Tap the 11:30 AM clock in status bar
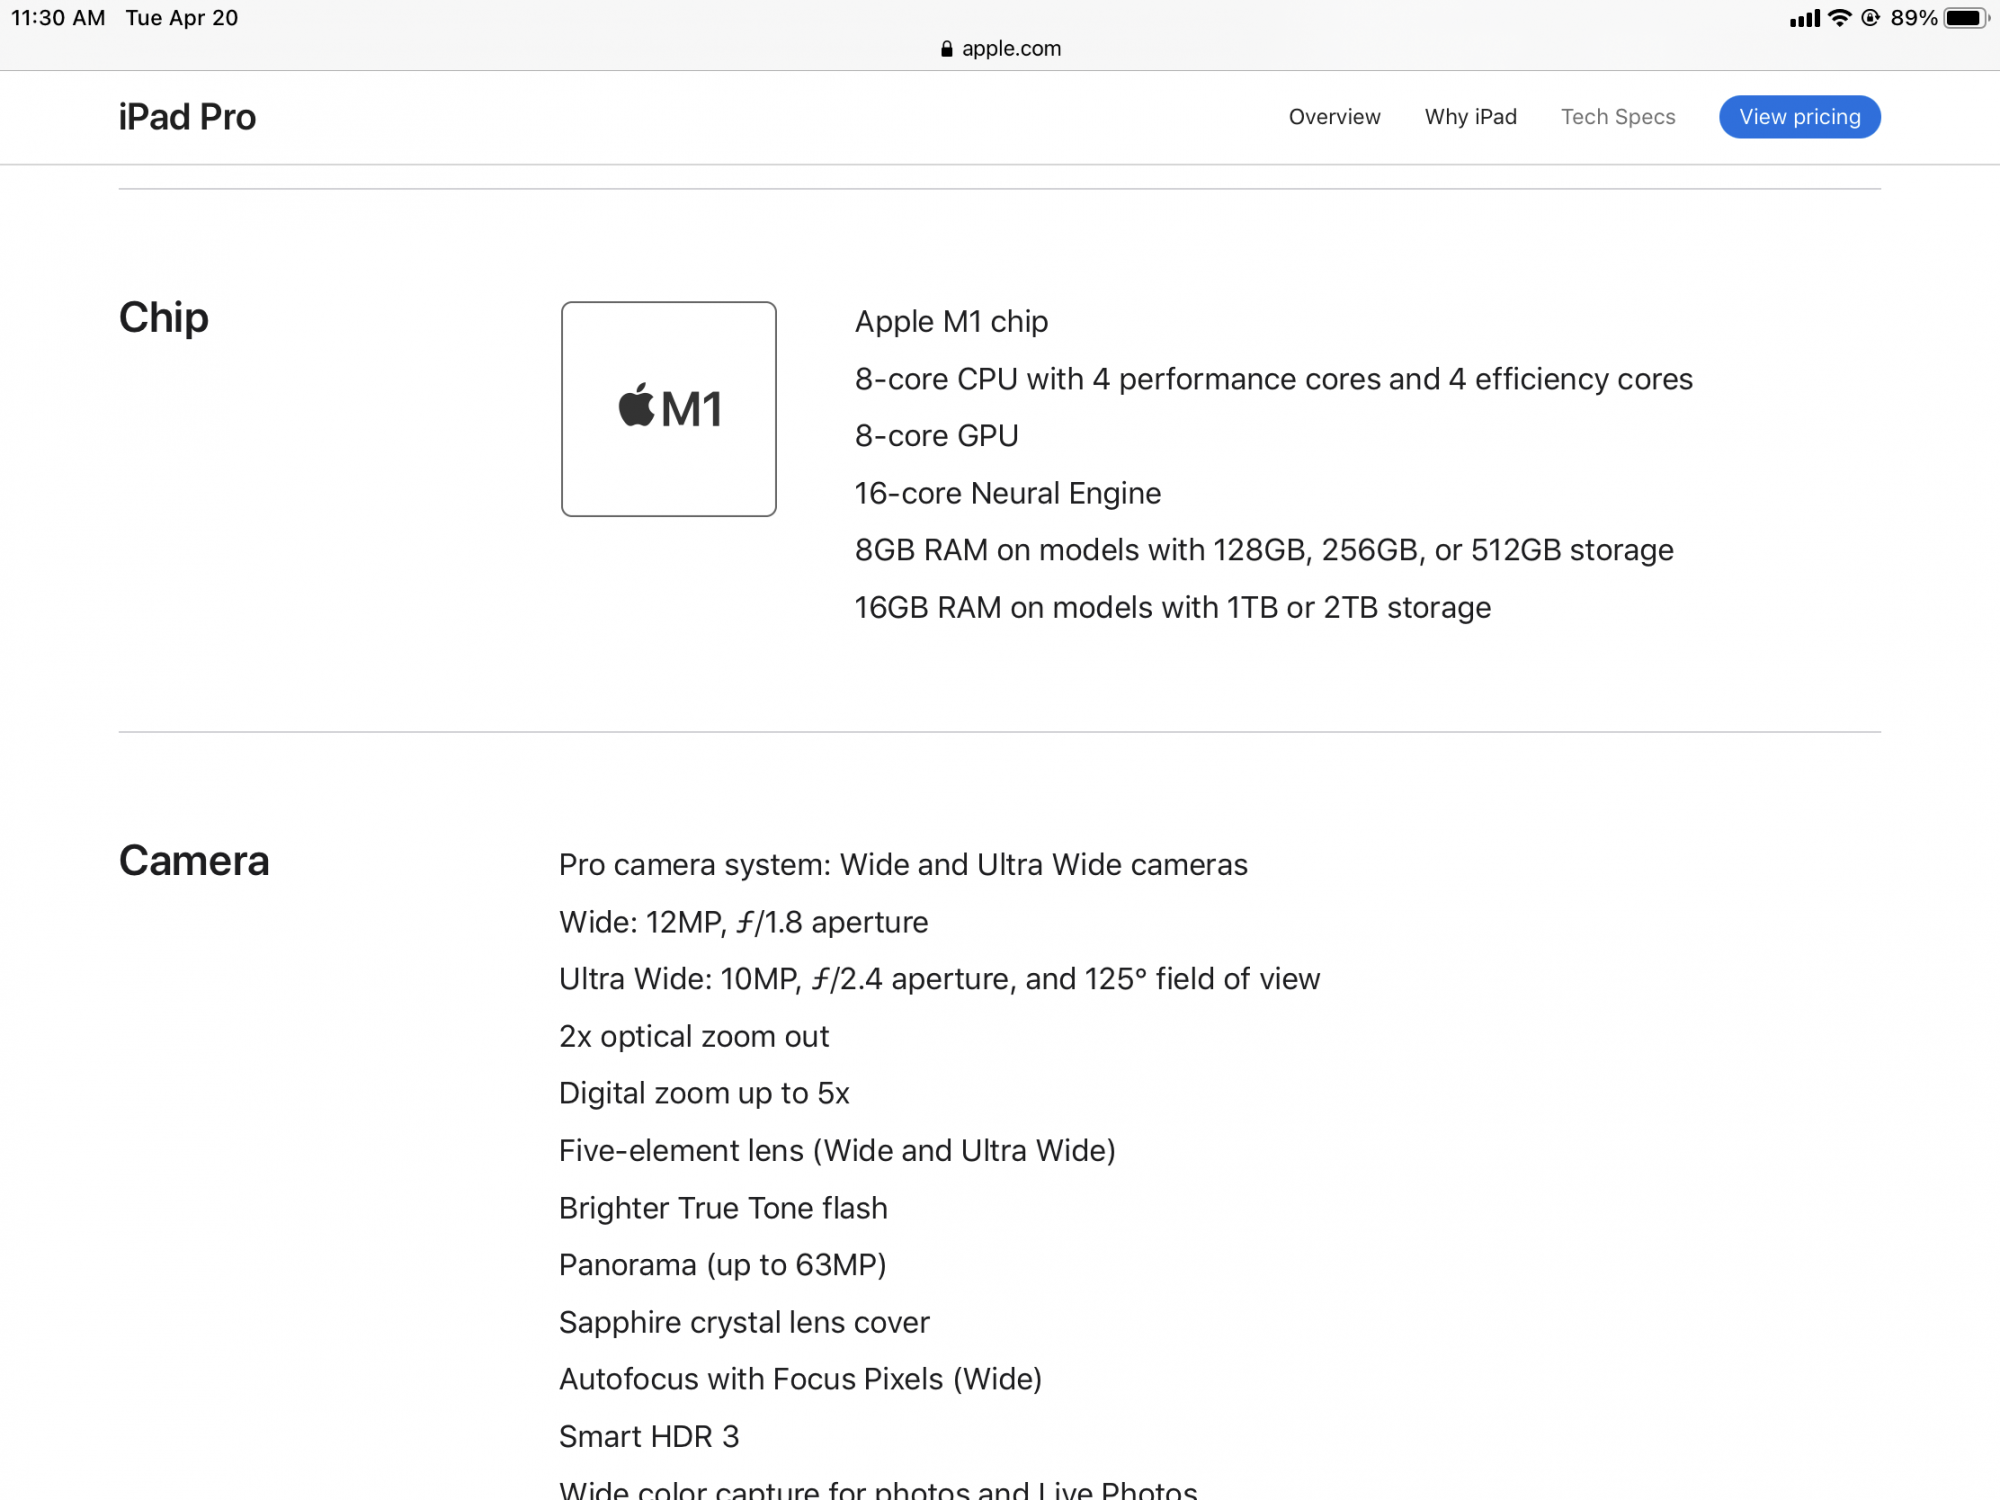 coord(58,18)
